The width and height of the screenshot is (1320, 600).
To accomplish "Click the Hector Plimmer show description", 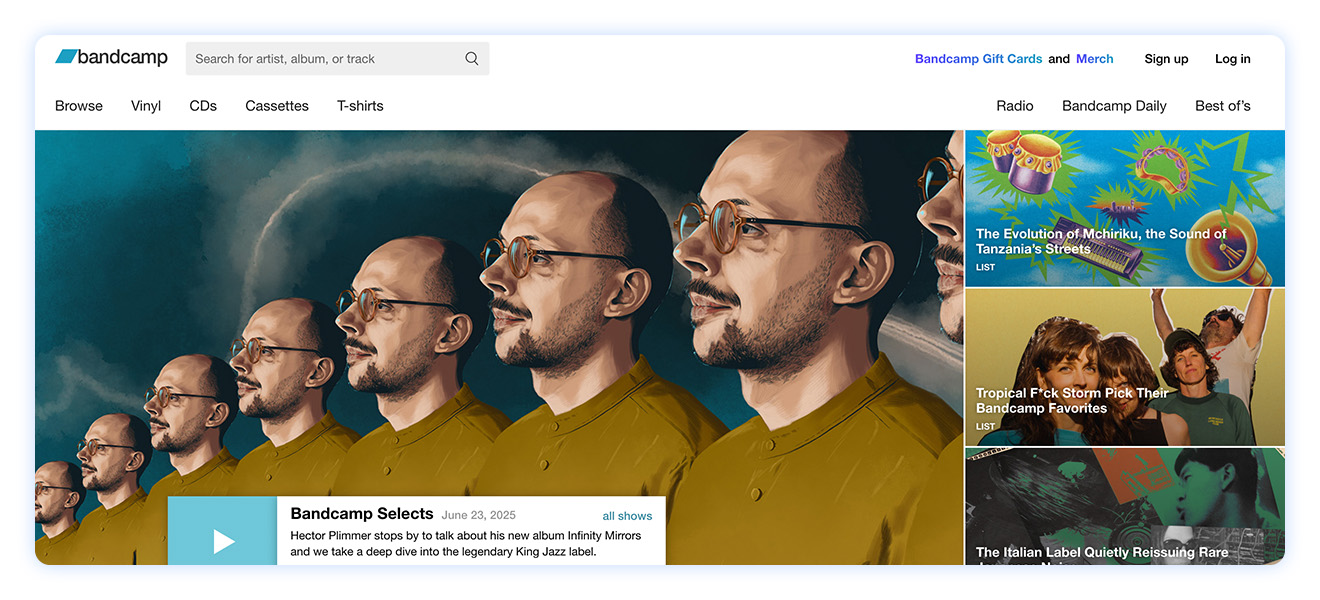I will (x=466, y=544).
